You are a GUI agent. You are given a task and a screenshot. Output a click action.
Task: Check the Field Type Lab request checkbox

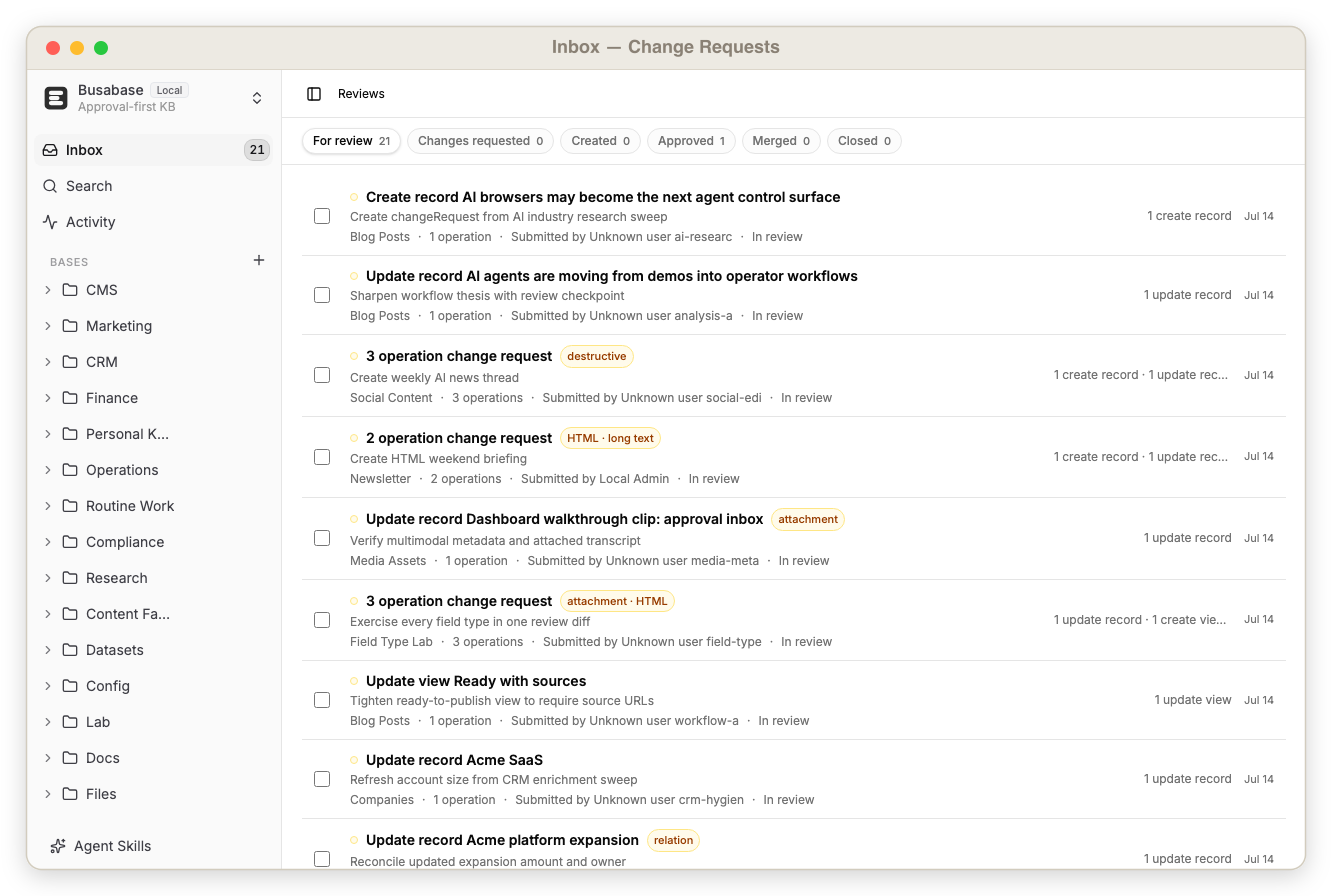coord(322,620)
